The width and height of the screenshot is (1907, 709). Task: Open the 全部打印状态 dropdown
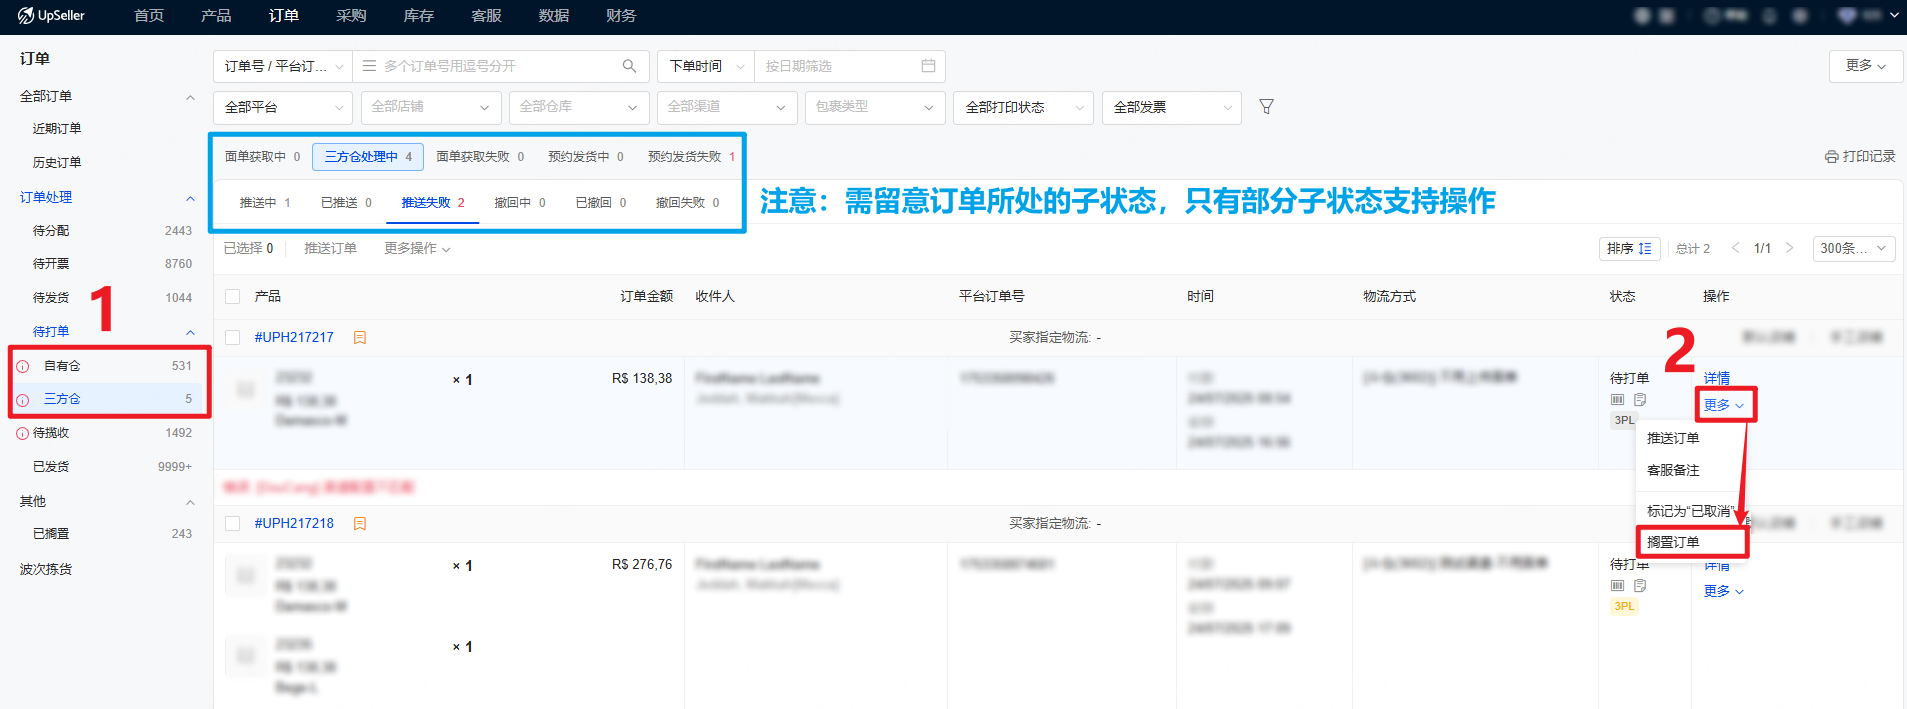(x=1023, y=107)
